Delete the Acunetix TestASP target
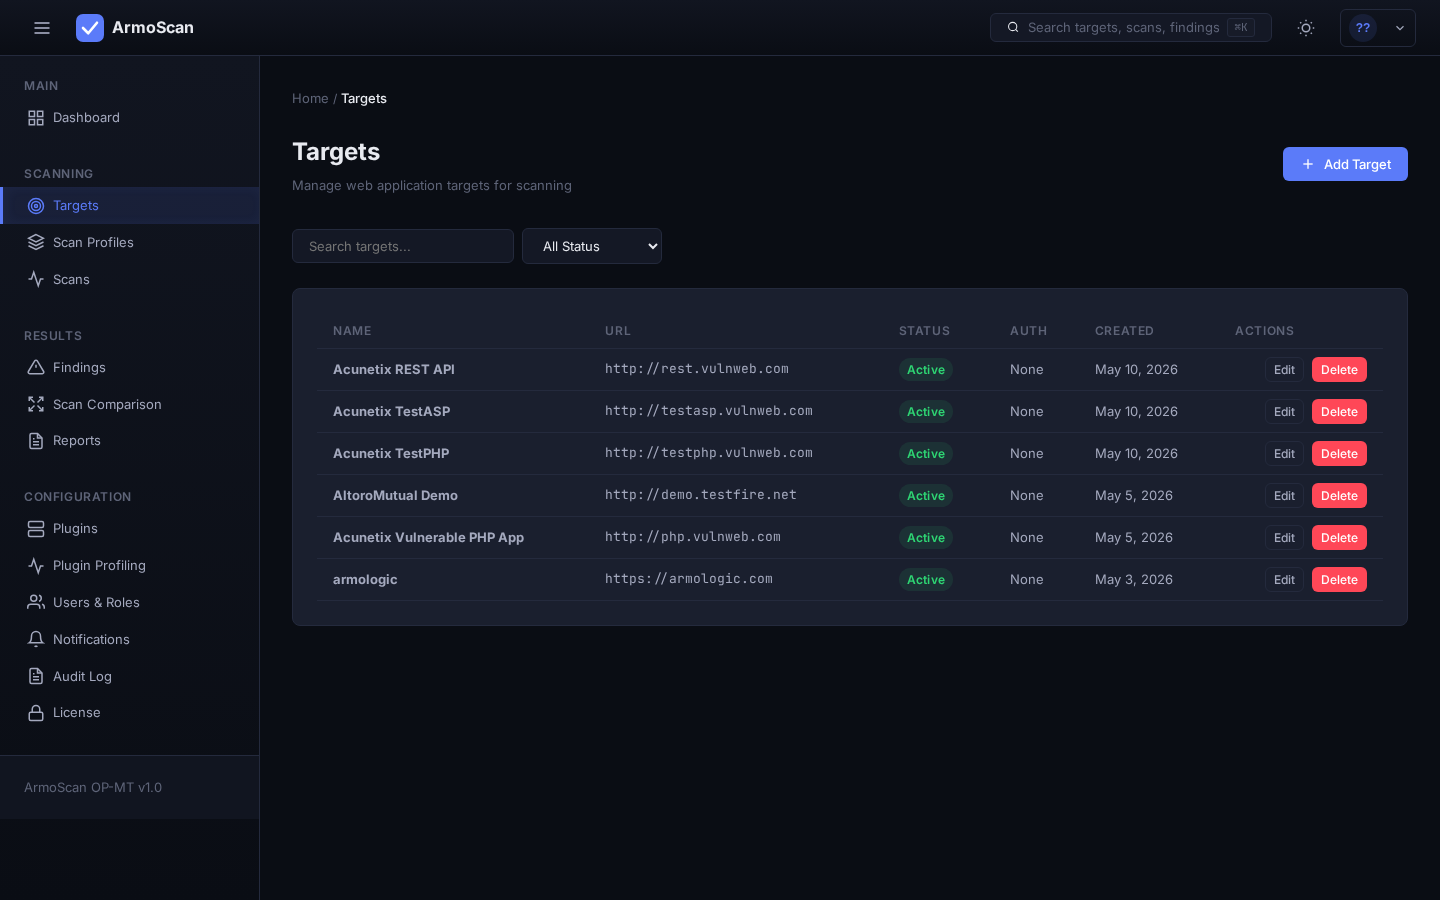The height and width of the screenshot is (900, 1440). tap(1339, 412)
